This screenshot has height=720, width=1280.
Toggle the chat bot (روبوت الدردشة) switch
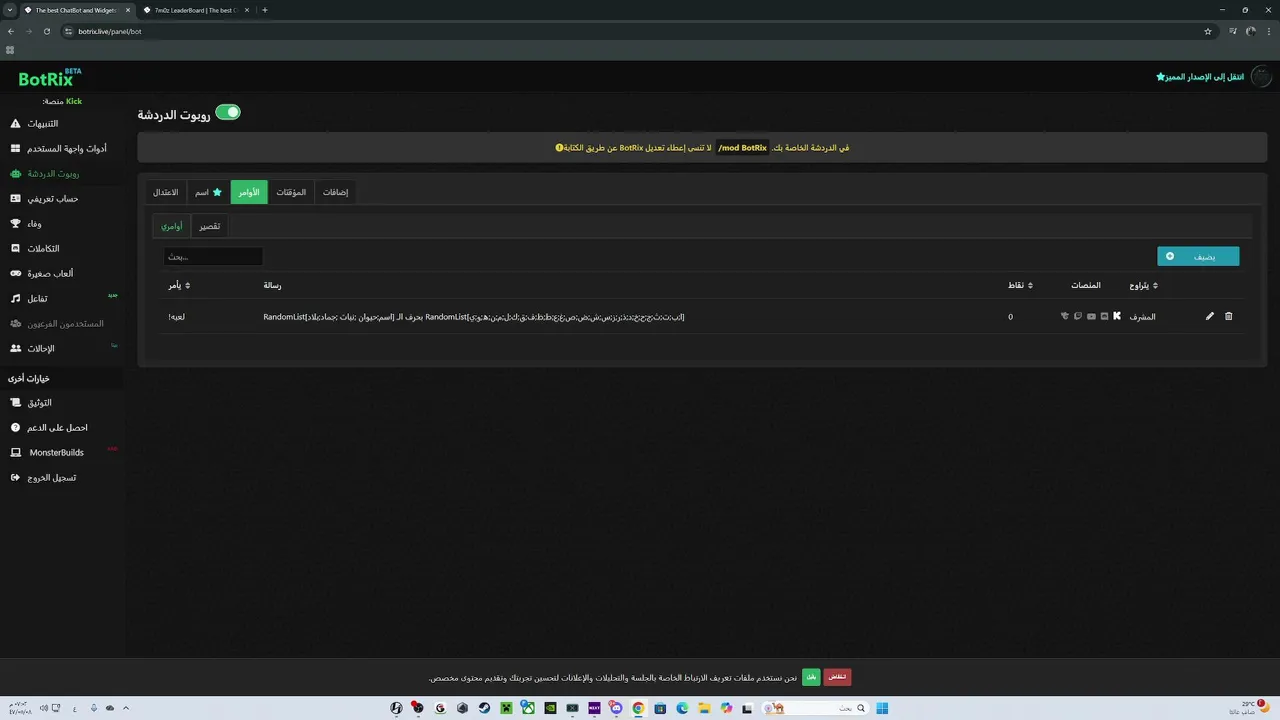click(228, 113)
